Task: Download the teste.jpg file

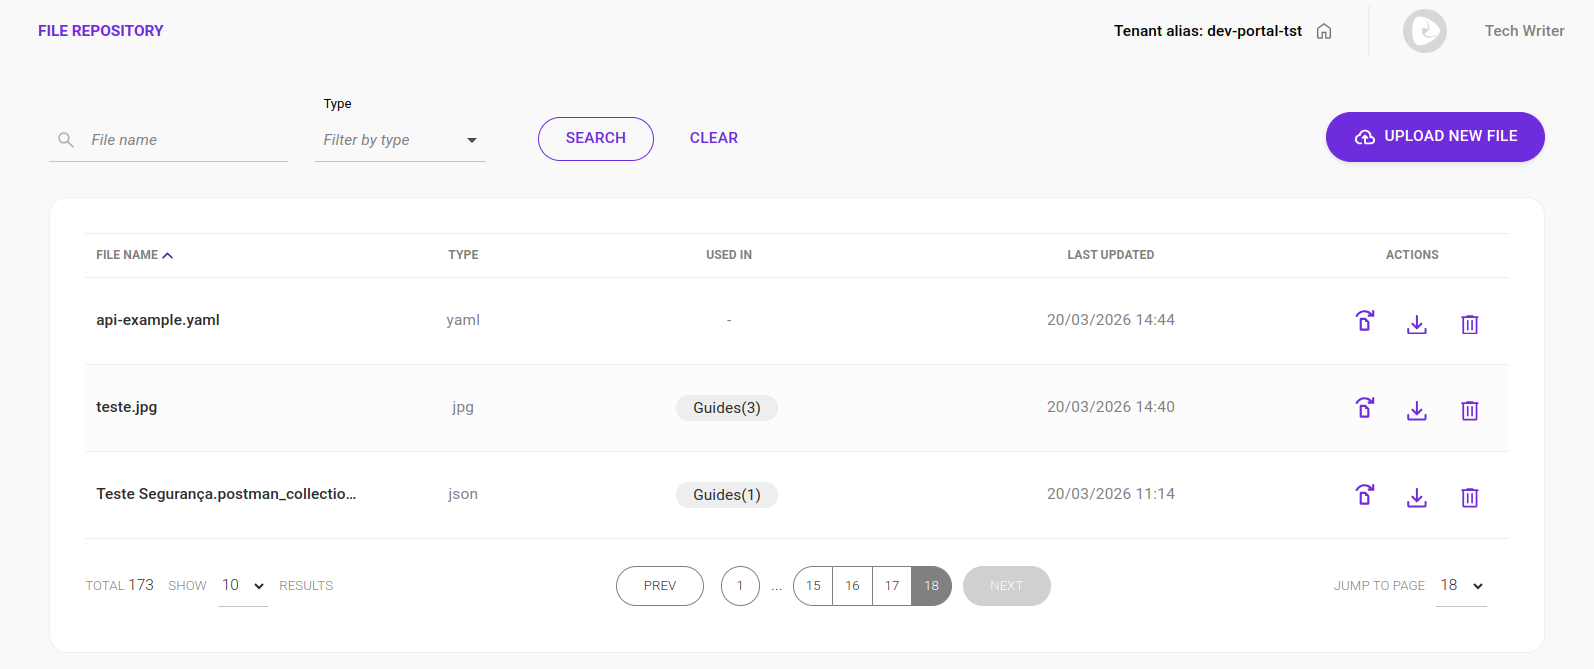Action: pos(1416,411)
